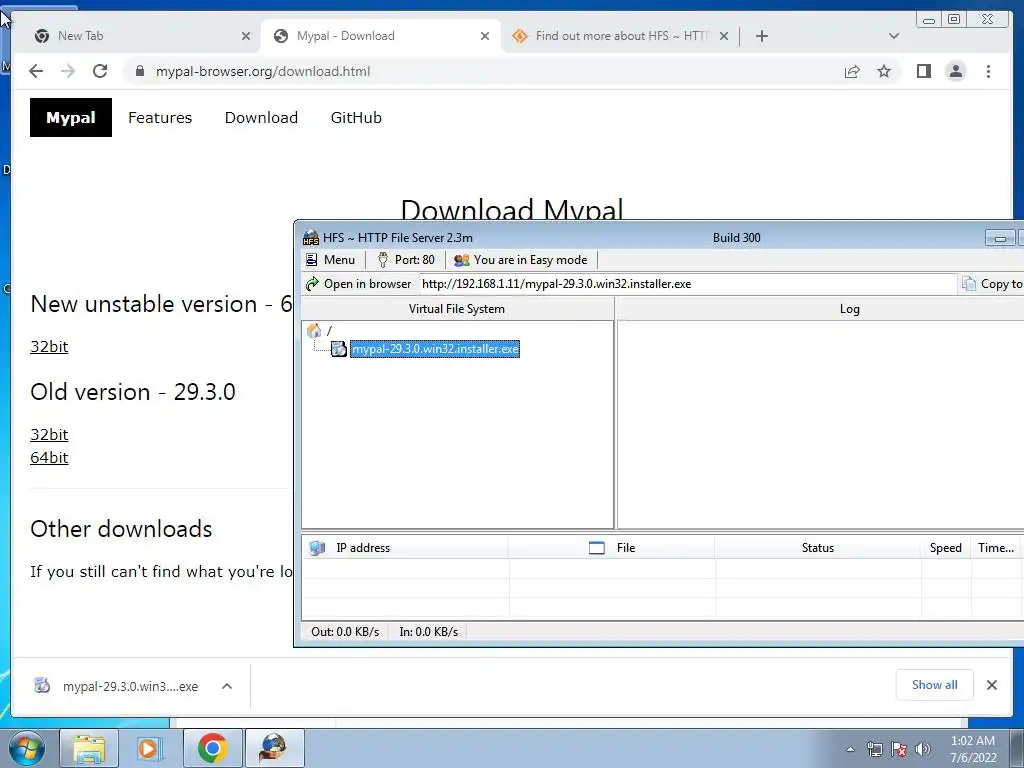1024x768 pixels.
Task: Reload the Mypal download page
Action: tap(100, 71)
